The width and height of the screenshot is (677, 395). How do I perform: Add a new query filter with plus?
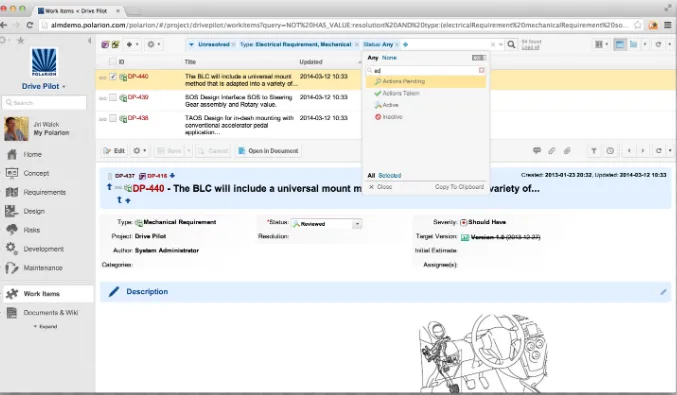[405, 44]
